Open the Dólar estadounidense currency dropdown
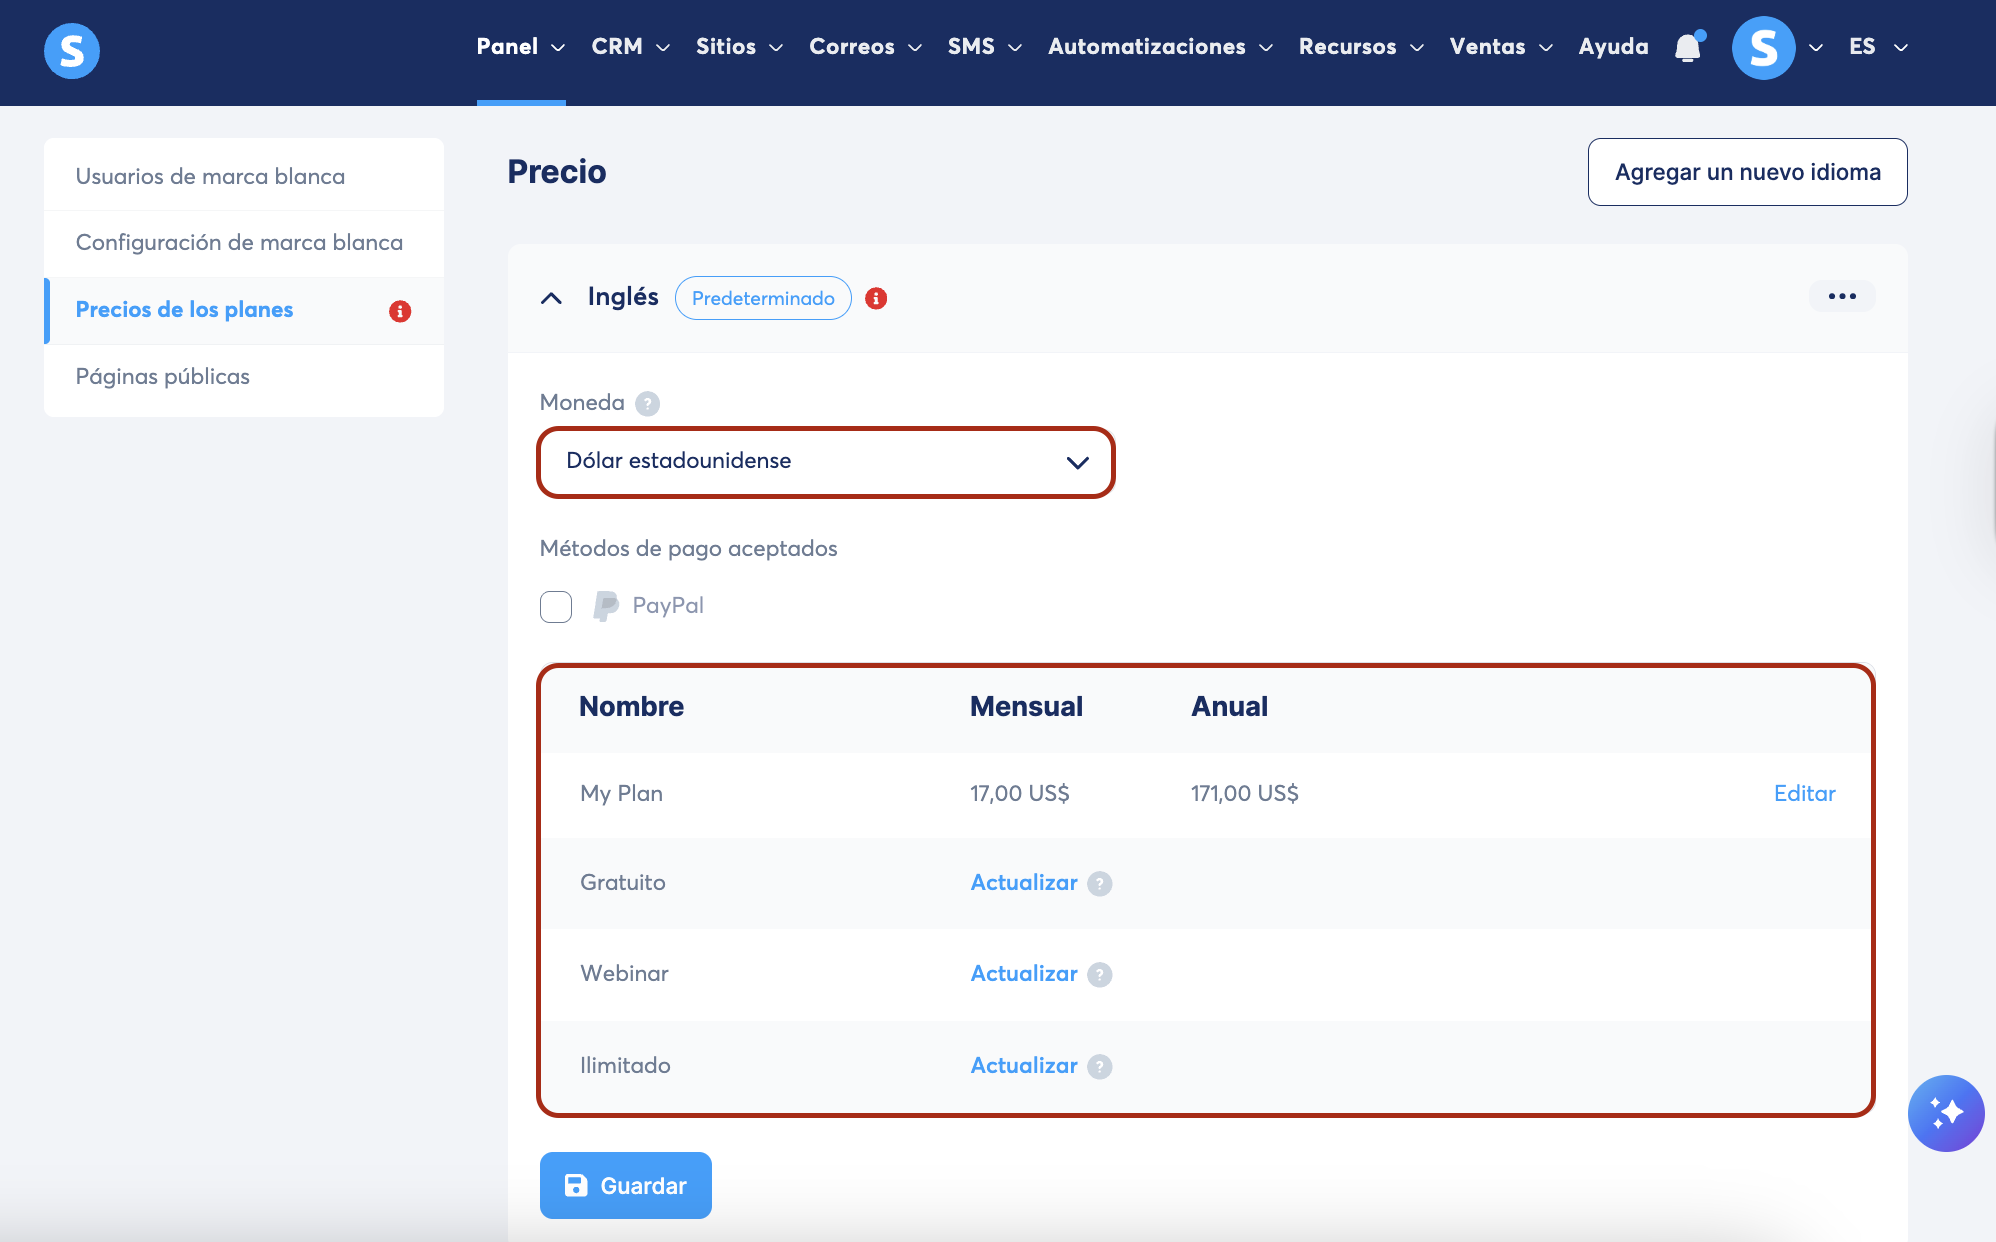 [x=826, y=462]
